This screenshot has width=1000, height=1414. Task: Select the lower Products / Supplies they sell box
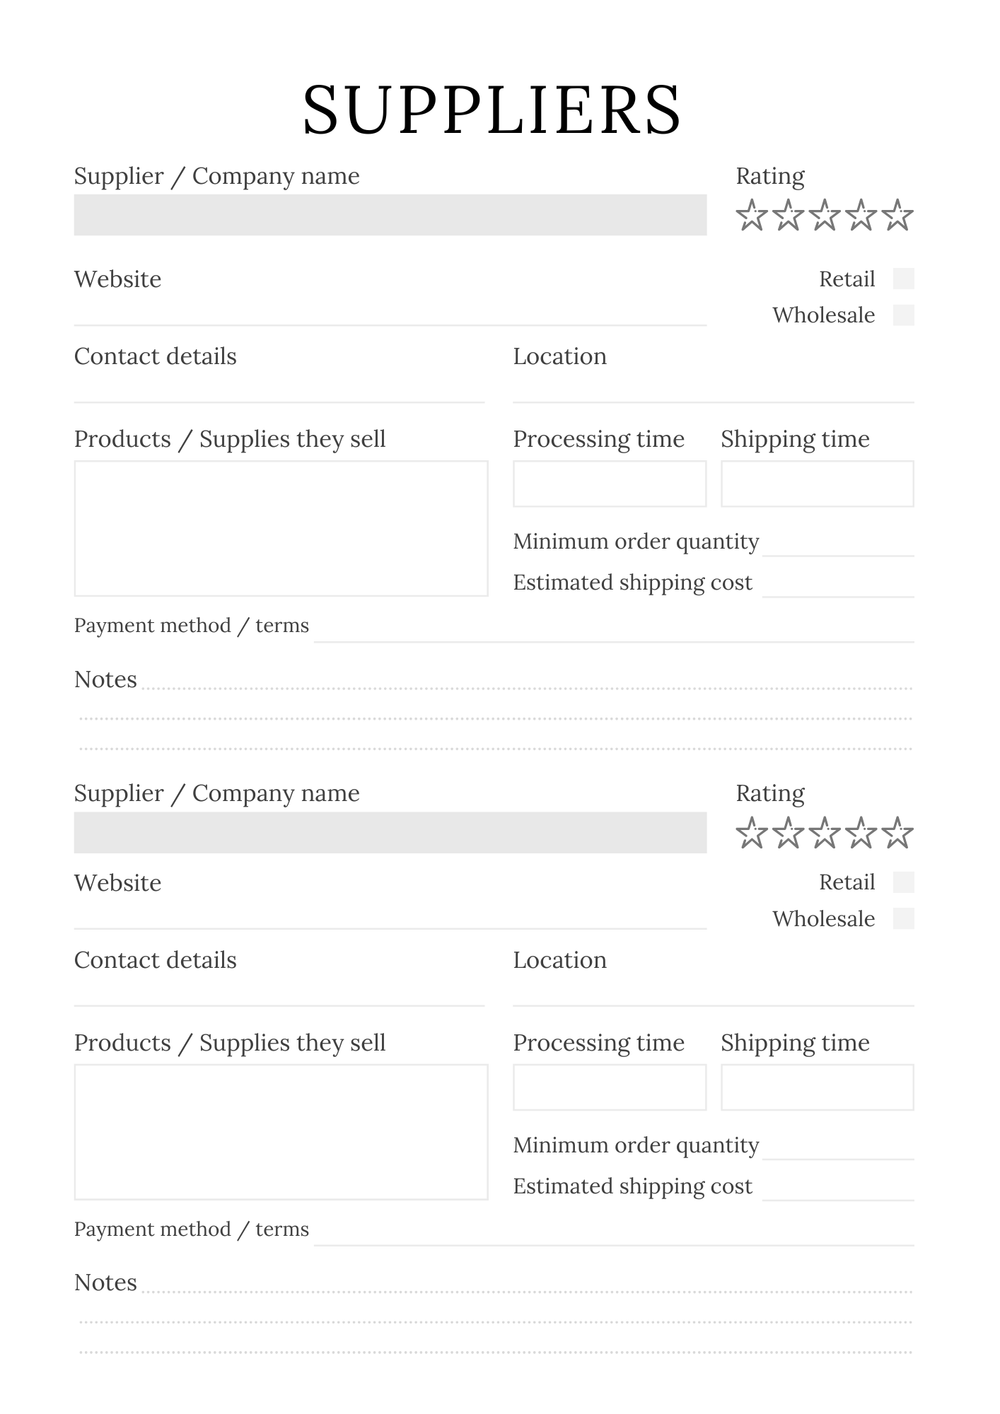pos(281,1132)
